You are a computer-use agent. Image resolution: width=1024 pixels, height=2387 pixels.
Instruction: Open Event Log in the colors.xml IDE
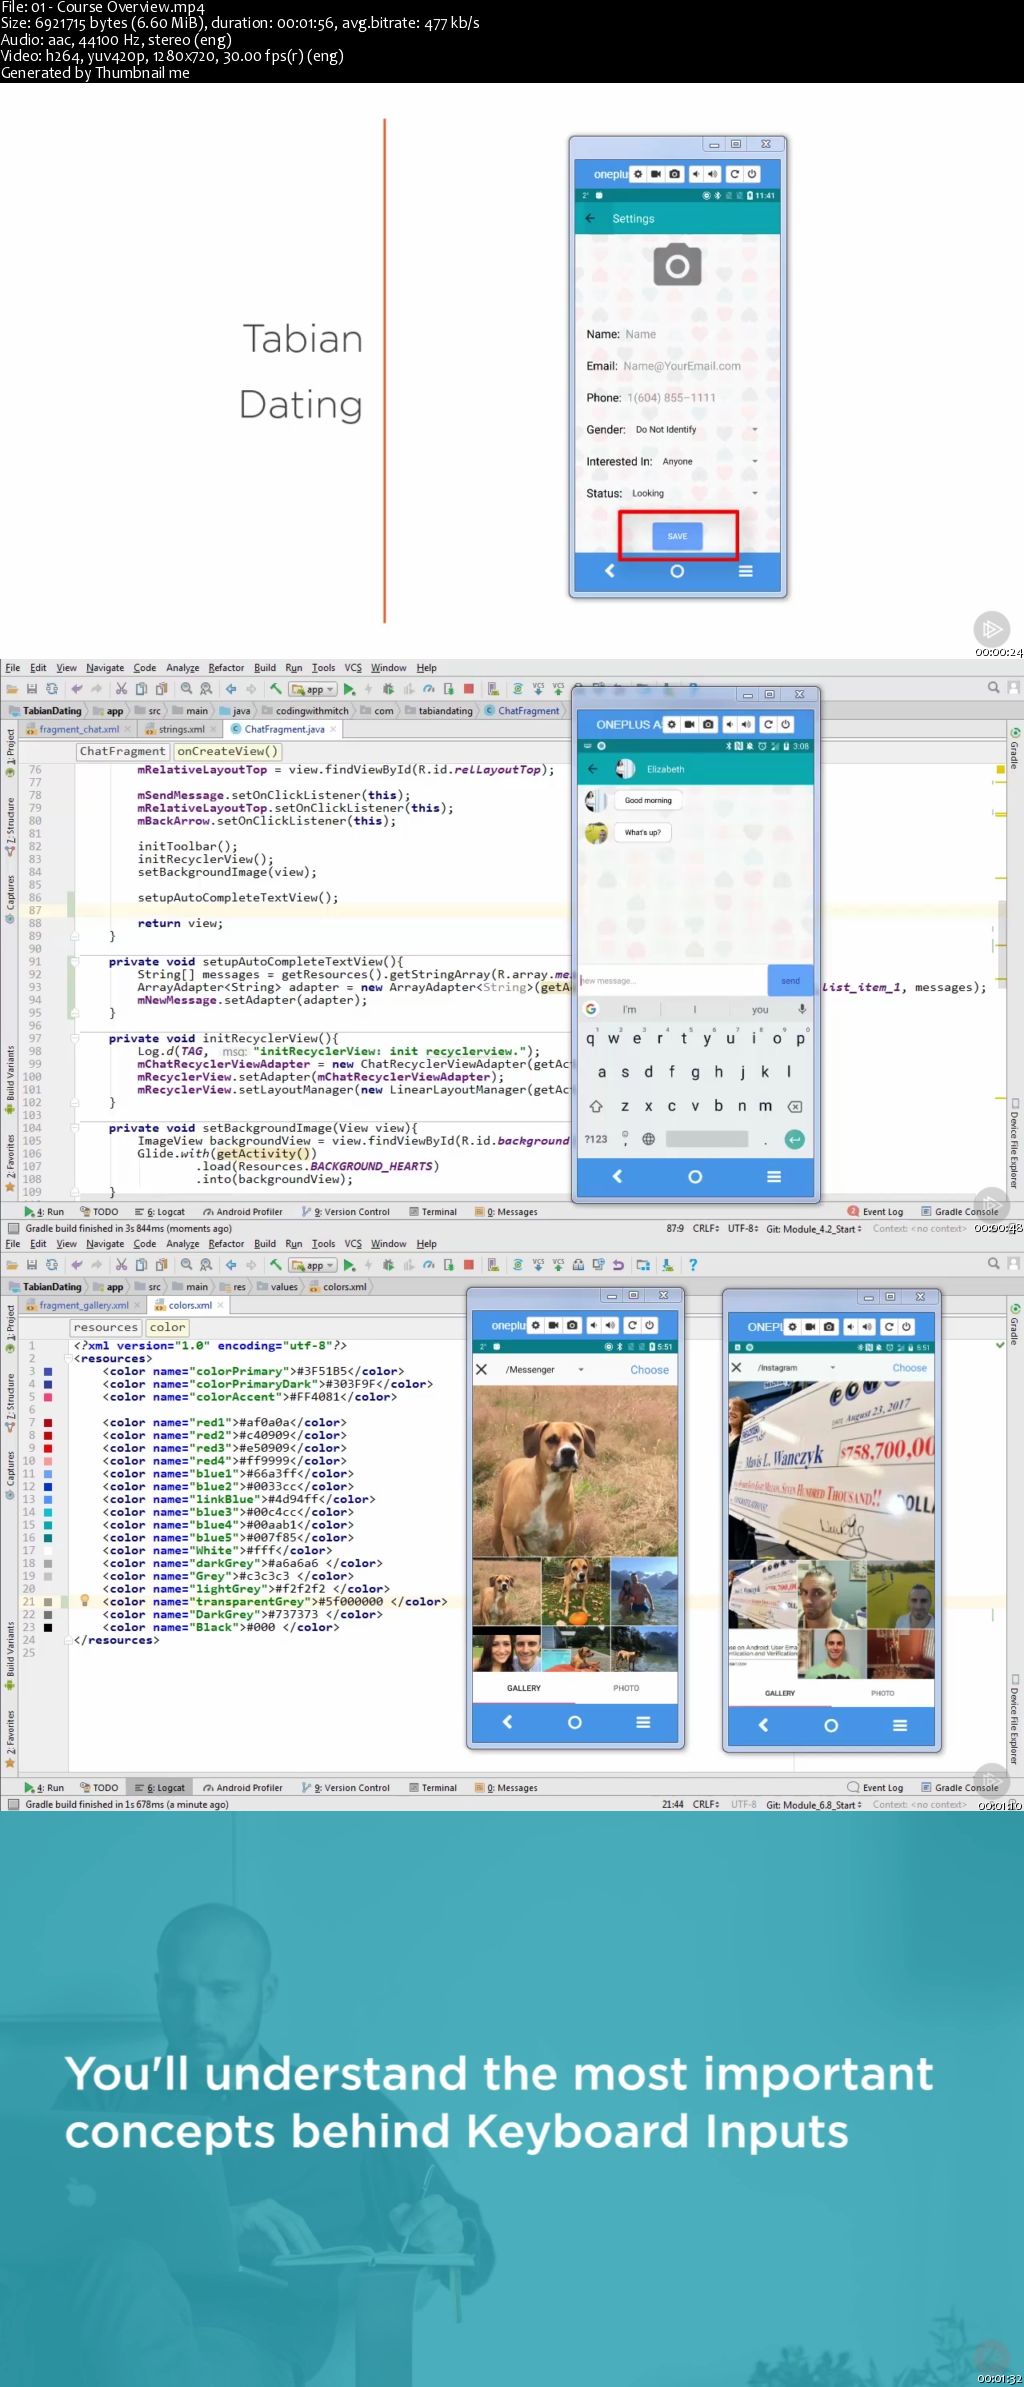click(x=875, y=1788)
